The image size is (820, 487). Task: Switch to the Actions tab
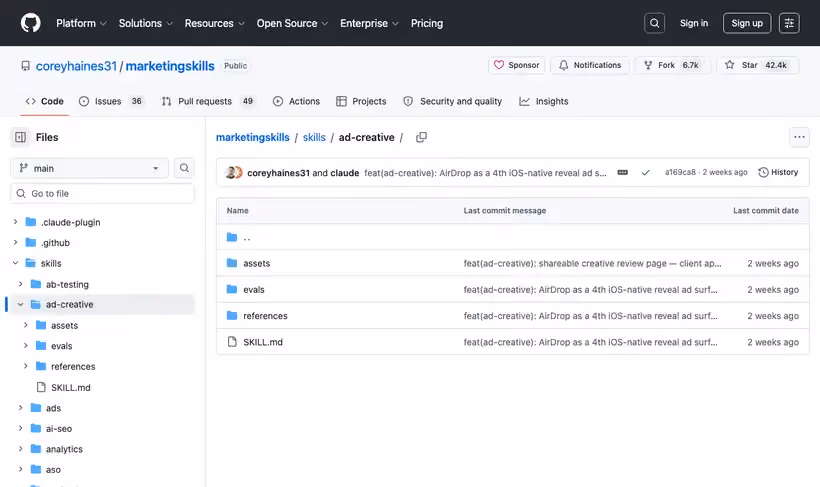click(x=296, y=101)
